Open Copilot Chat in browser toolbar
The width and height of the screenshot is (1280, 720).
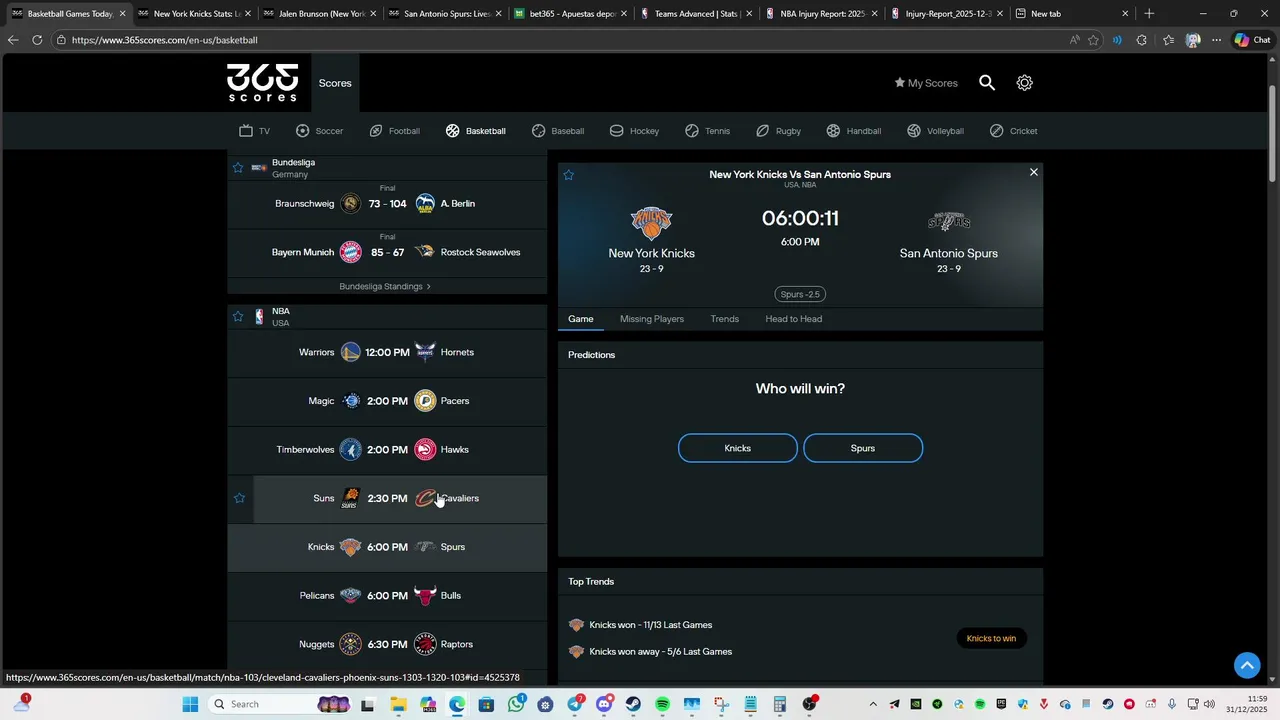(x=1251, y=40)
